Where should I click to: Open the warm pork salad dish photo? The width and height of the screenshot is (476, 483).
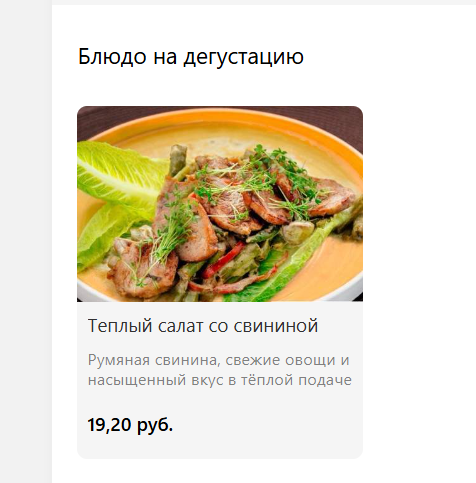click(x=220, y=204)
